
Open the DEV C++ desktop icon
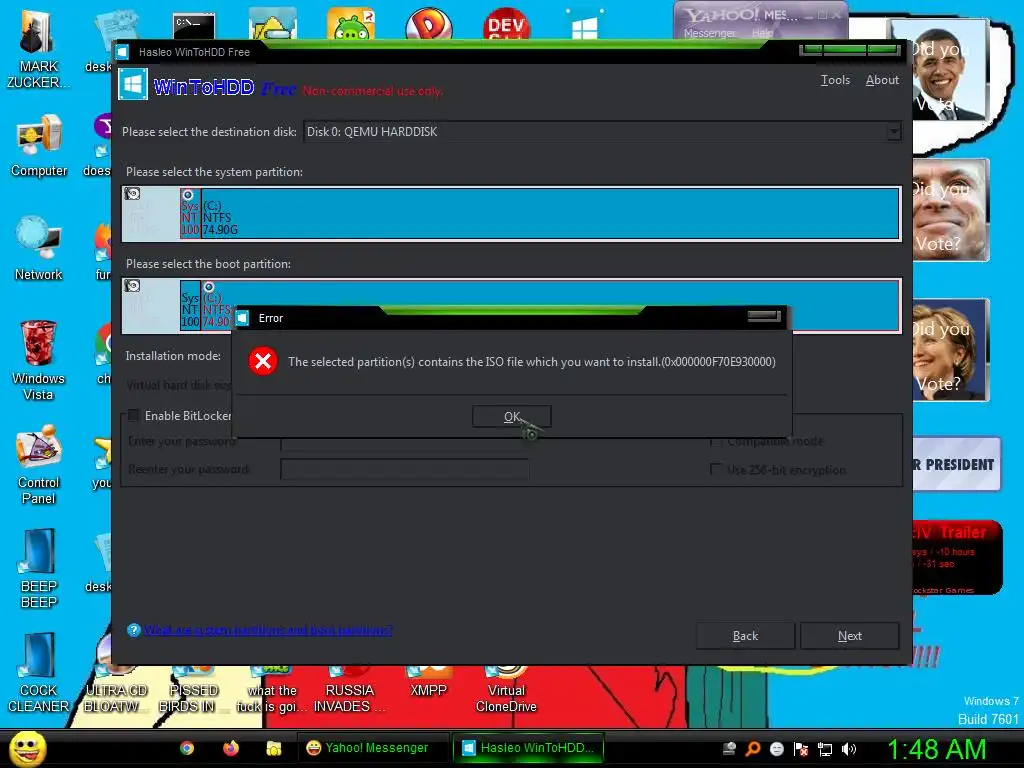coord(507,25)
